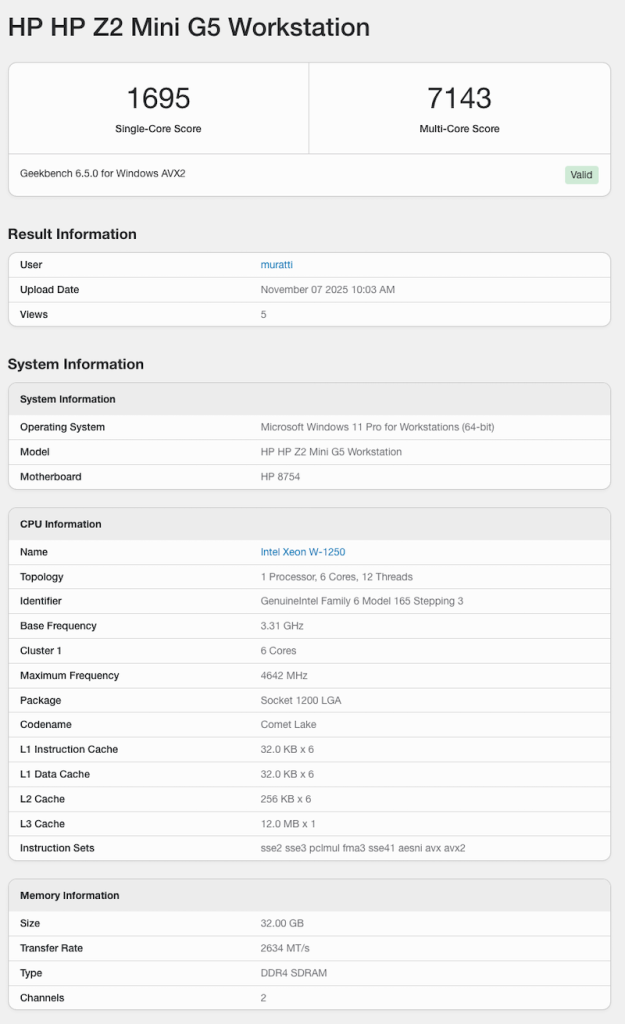This screenshot has width=625, height=1024.
Task: Click the Result Information heading
Action: (72, 234)
